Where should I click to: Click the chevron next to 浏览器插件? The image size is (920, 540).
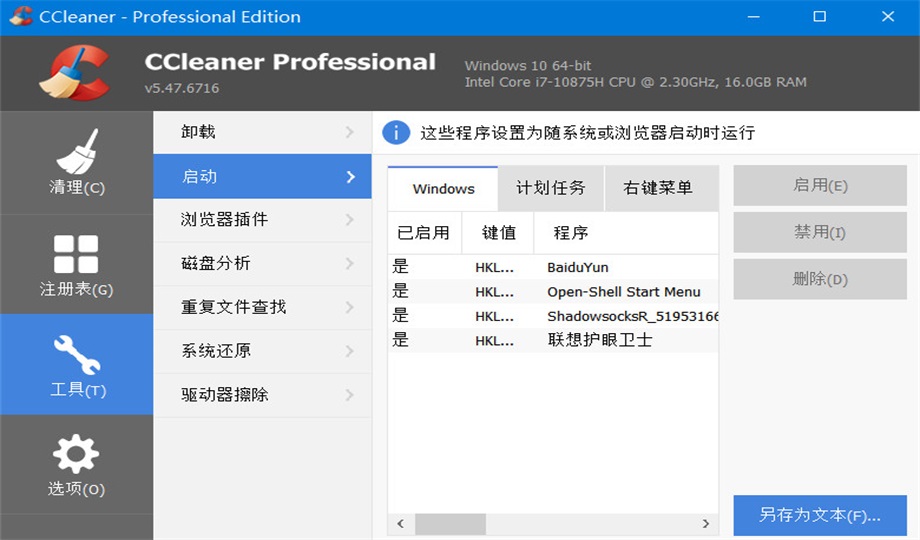pos(350,220)
